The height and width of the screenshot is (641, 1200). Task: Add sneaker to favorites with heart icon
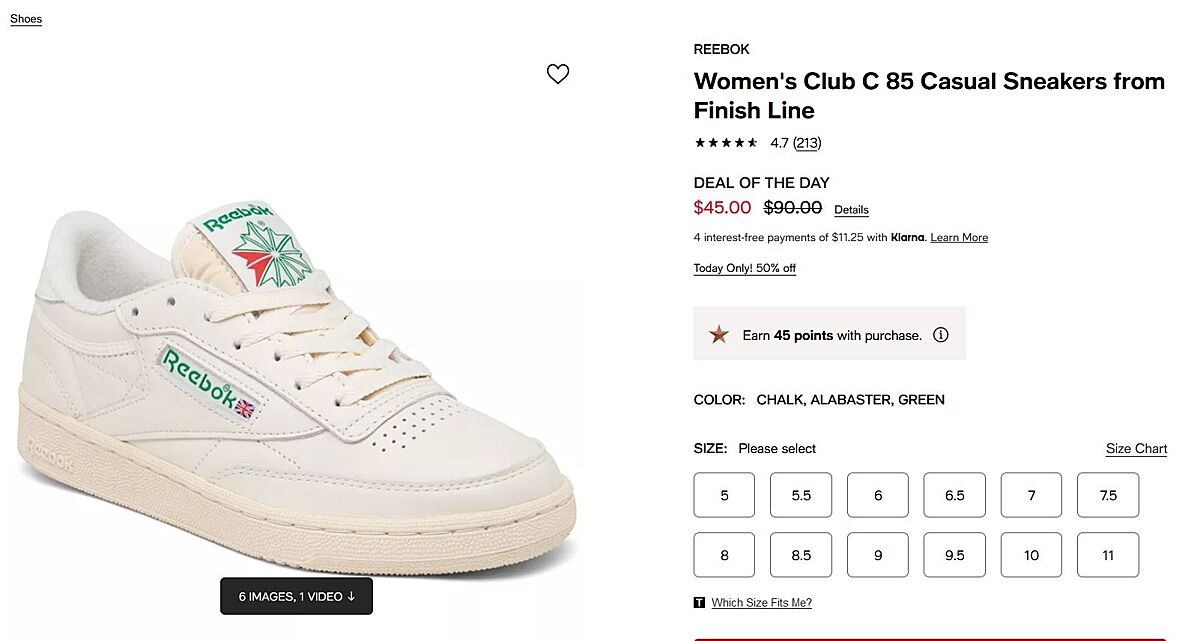pyautogui.click(x=558, y=74)
